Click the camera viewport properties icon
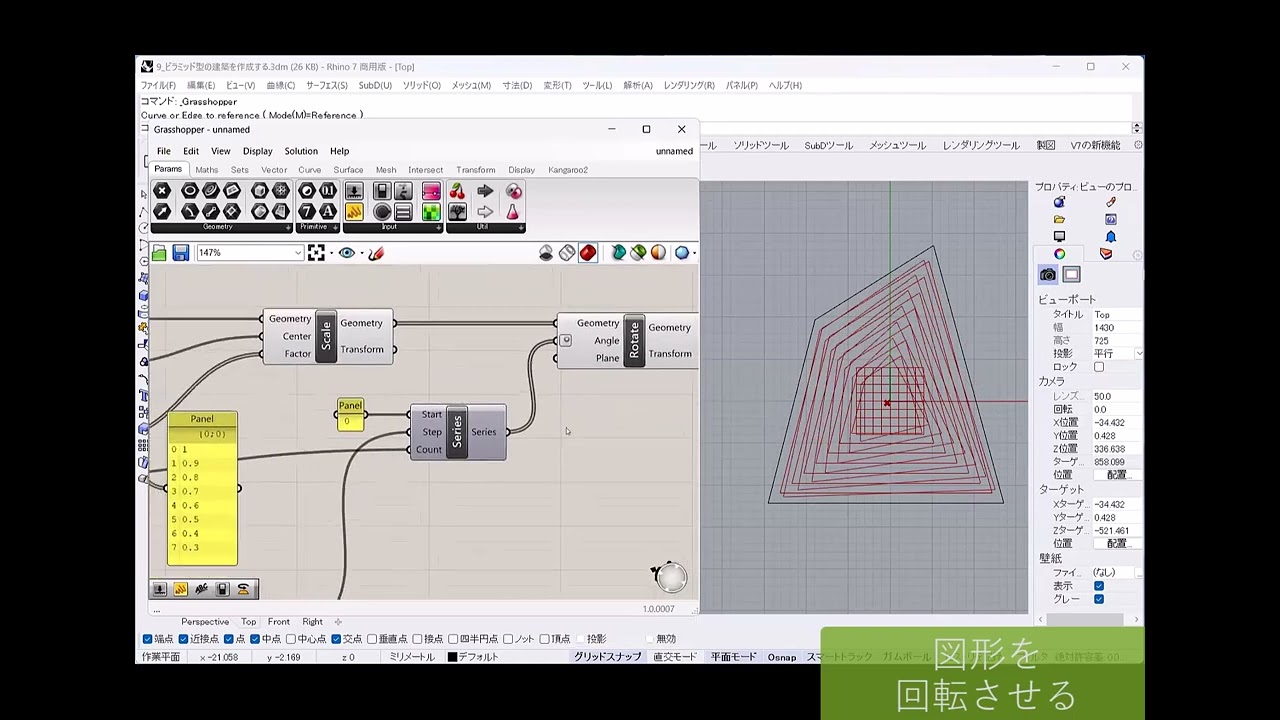 [x=1048, y=275]
